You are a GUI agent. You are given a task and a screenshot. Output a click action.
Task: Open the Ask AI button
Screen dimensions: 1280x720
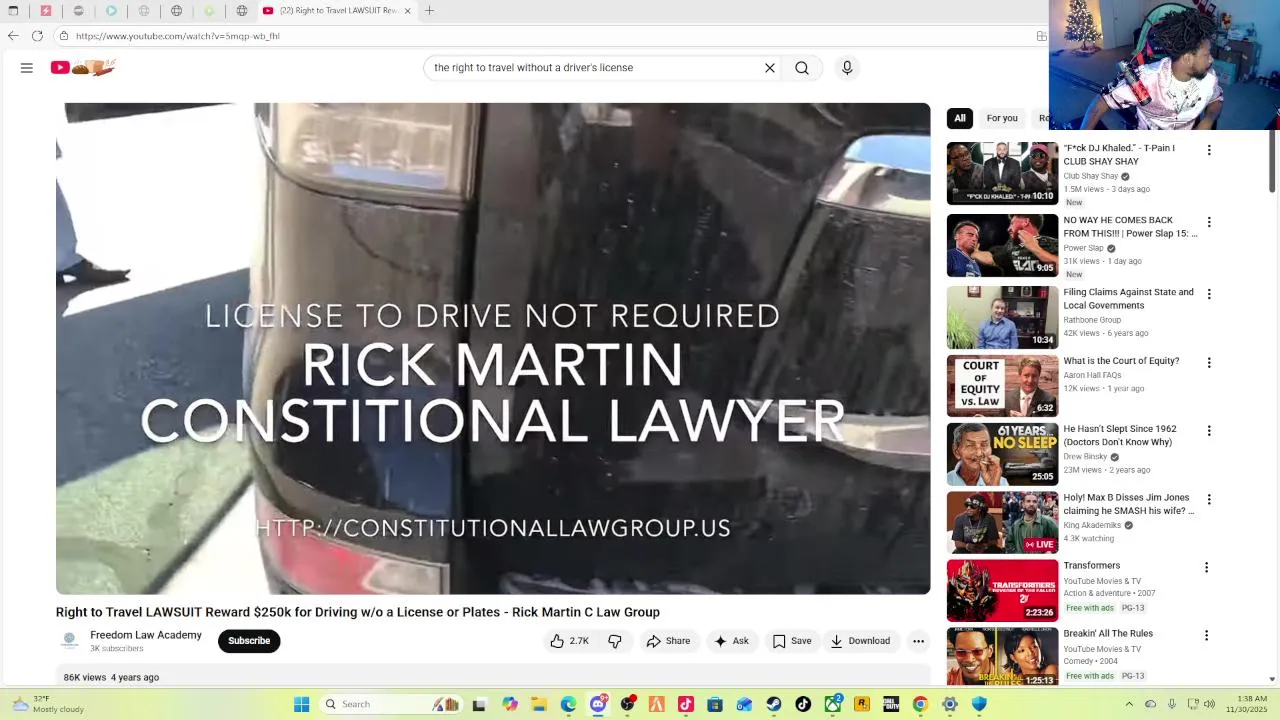pyautogui.click(x=731, y=641)
